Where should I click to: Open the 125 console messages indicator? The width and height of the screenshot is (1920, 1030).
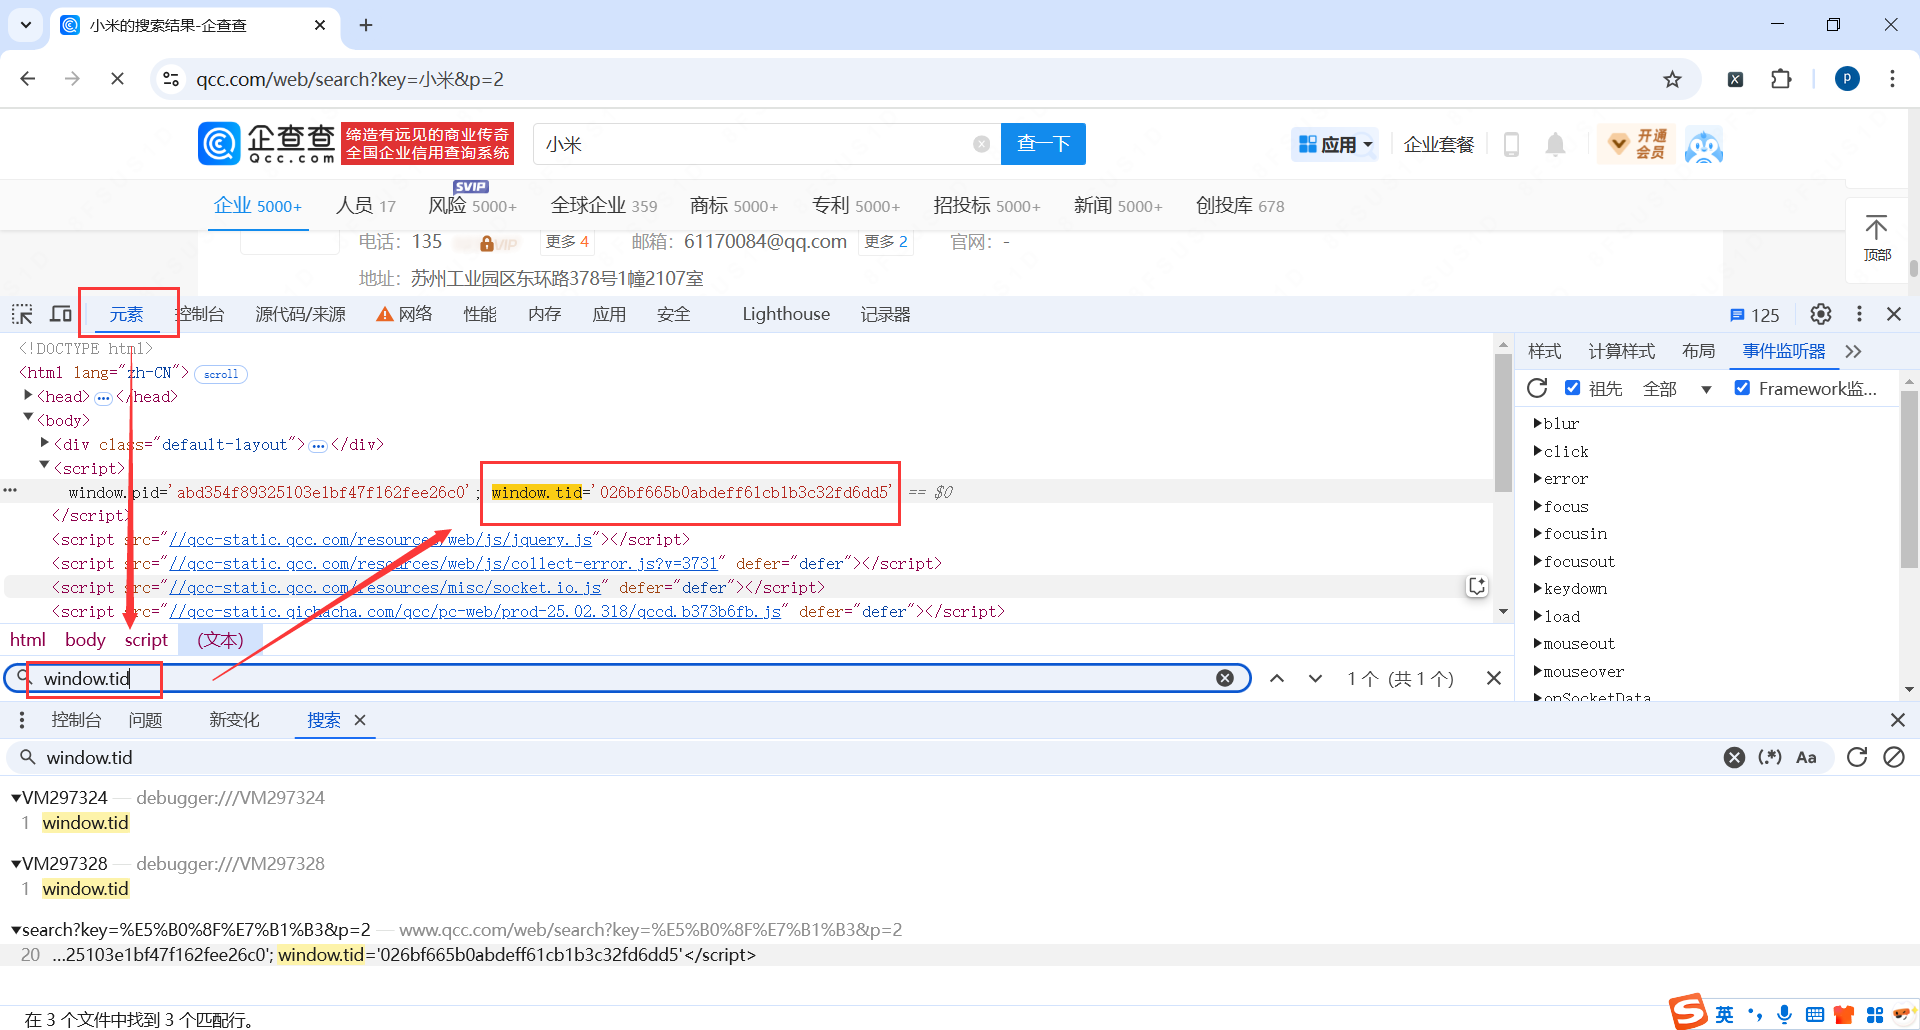tap(1754, 315)
